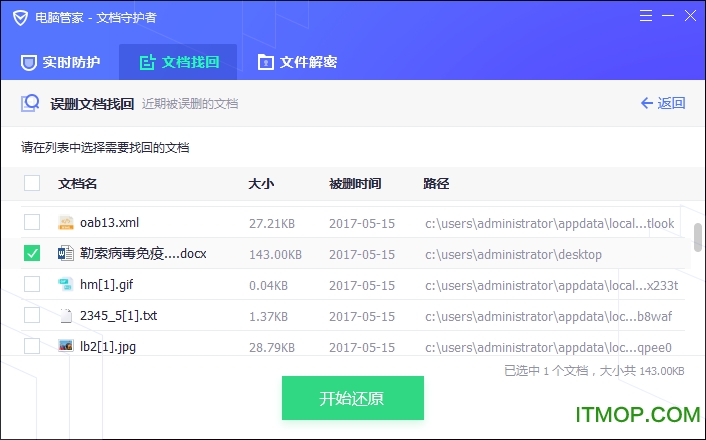The width and height of the screenshot is (706, 440).
Task: Click the deleted date in oab13.xml row
Action: click(362, 224)
